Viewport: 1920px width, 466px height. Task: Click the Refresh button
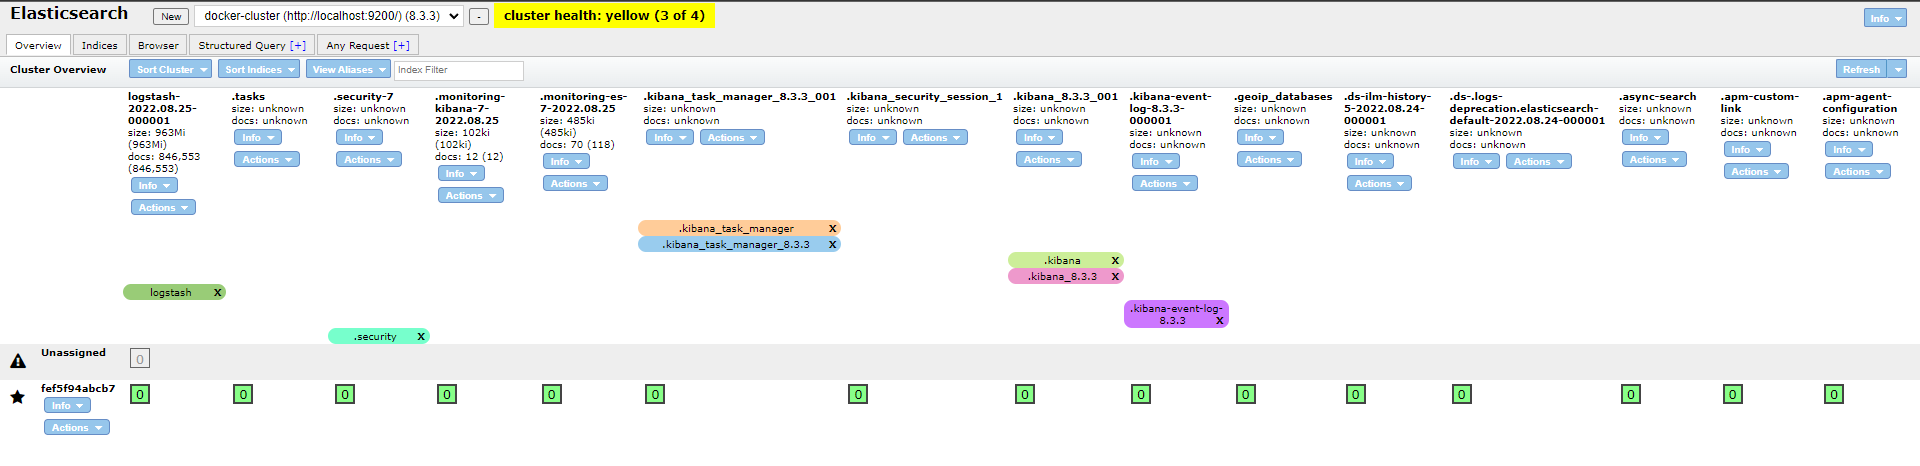coord(1861,69)
